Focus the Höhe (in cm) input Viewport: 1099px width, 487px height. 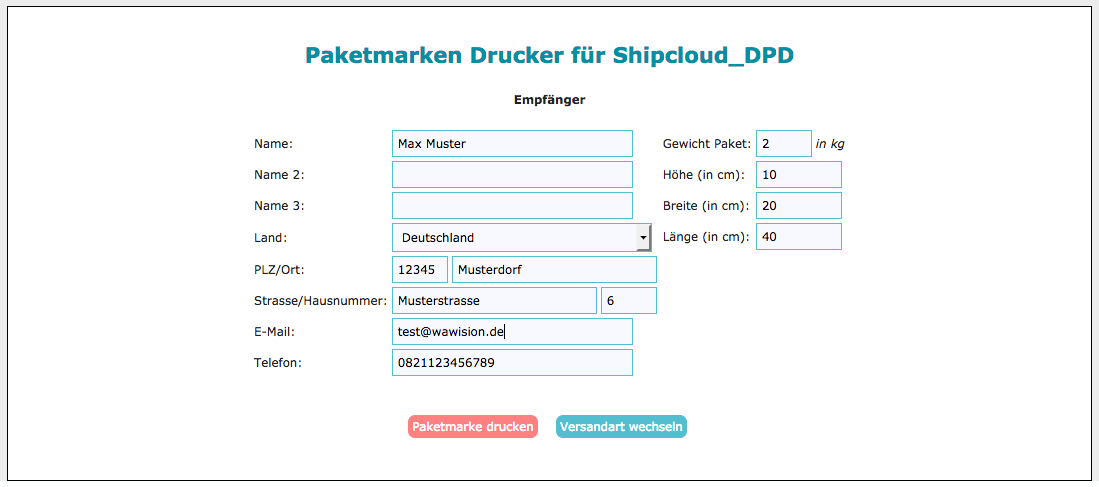coord(798,175)
